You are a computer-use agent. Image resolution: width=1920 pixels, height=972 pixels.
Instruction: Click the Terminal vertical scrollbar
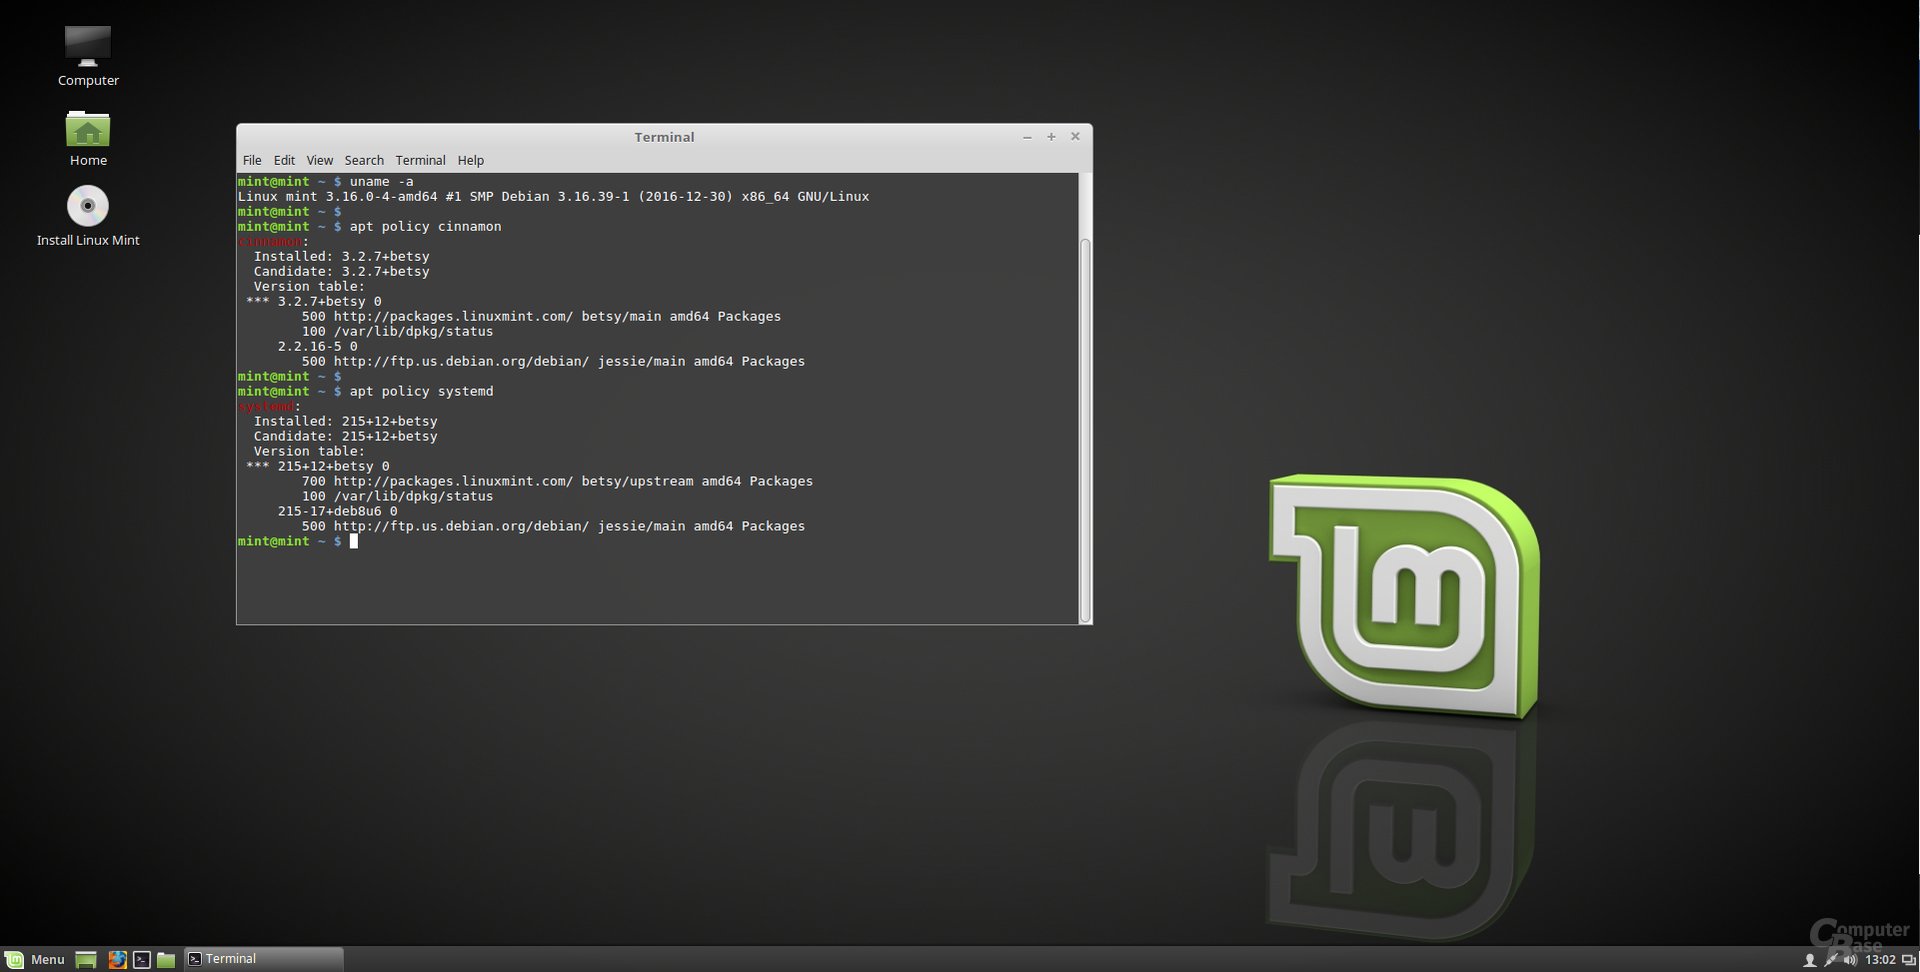(1085, 430)
